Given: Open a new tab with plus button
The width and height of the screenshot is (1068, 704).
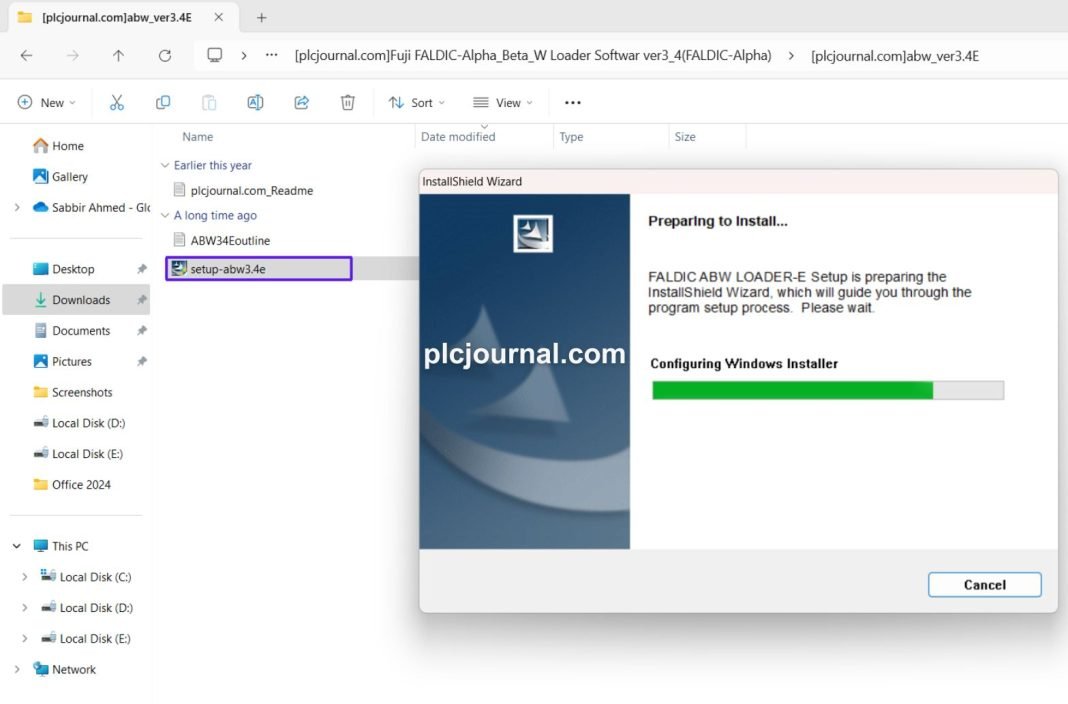Looking at the screenshot, I should point(262,17).
